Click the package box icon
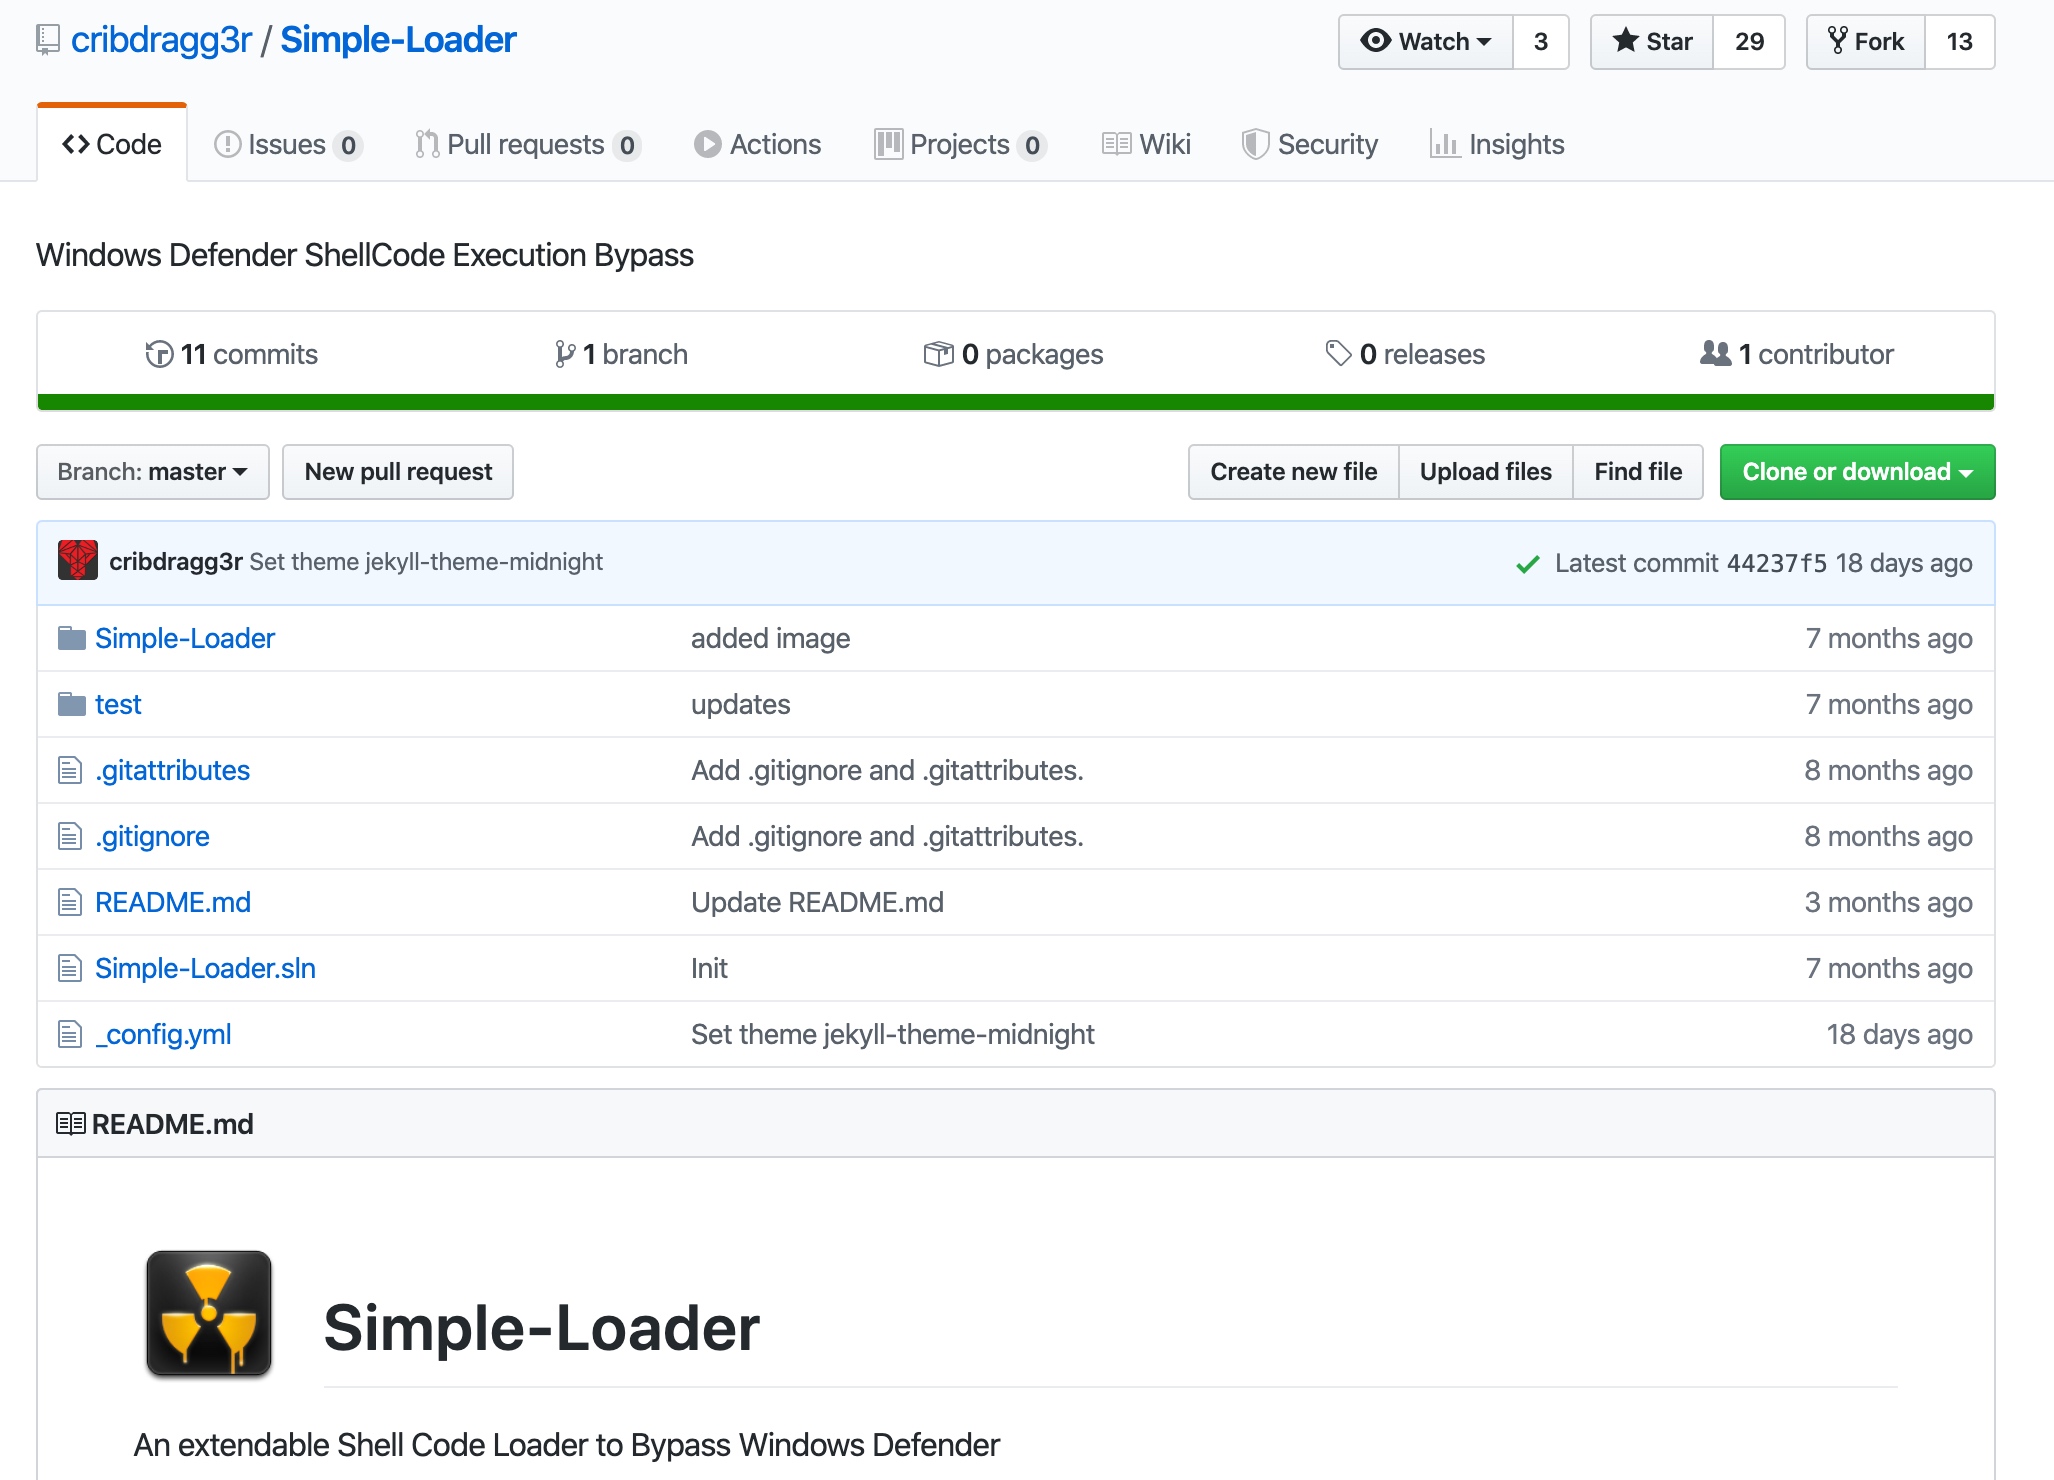This screenshot has width=2054, height=1480. pos(938,354)
